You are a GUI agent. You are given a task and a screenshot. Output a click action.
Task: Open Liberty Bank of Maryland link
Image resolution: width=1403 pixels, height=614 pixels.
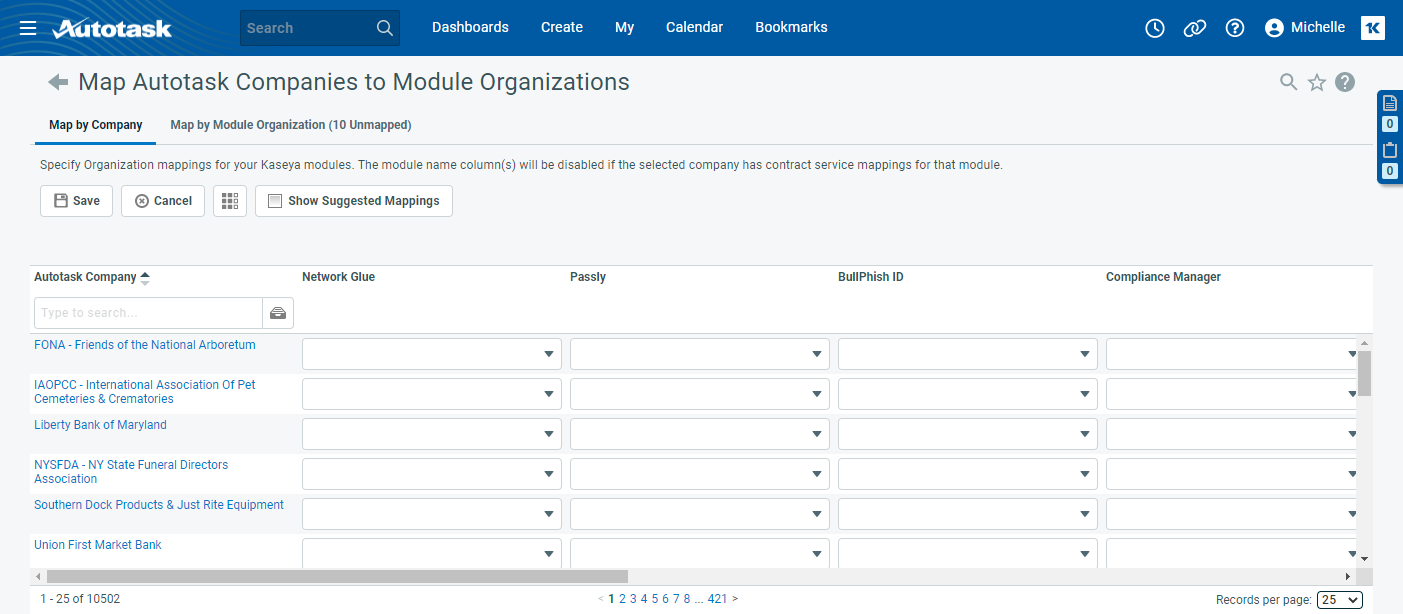100,425
